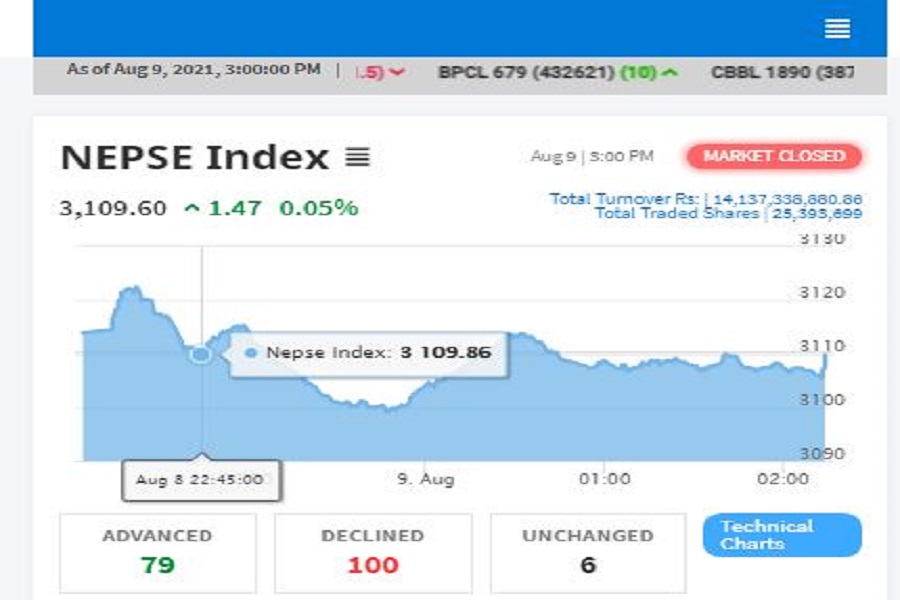
Task: Click the Nepse Index 3 109.86 tooltip
Action: 368,353
